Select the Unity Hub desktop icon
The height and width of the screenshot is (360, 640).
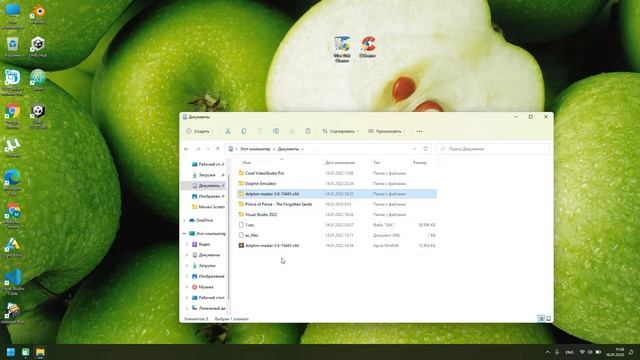[x=38, y=47]
